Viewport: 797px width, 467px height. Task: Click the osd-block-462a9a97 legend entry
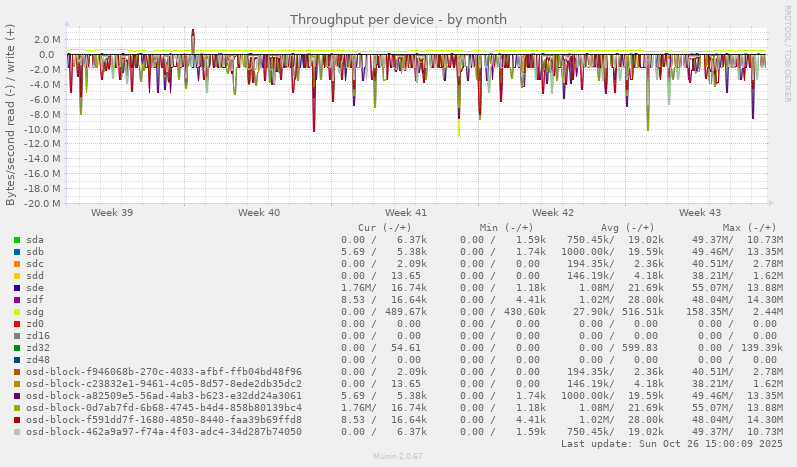point(163,432)
